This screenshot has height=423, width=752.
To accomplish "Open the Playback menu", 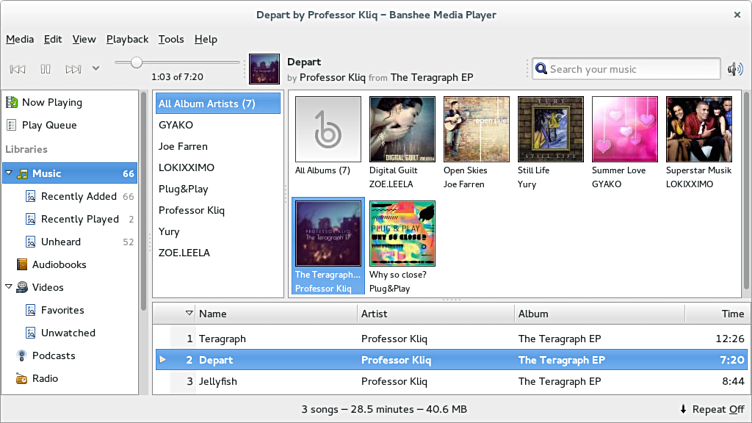I will pos(127,39).
